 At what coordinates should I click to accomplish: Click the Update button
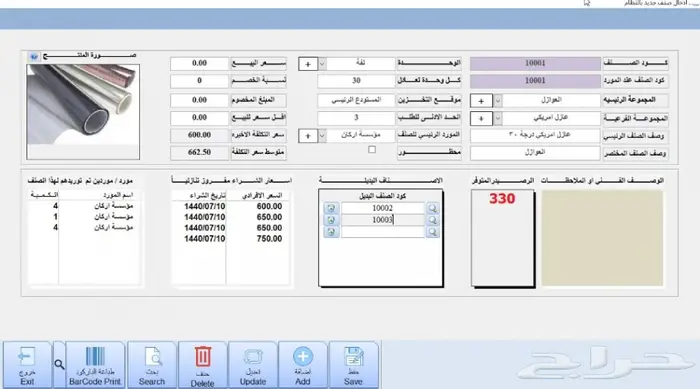[253, 365]
